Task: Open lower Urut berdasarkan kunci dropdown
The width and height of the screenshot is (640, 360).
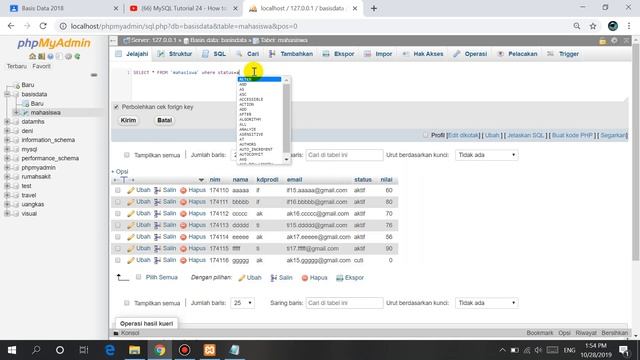Action: [487, 303]
